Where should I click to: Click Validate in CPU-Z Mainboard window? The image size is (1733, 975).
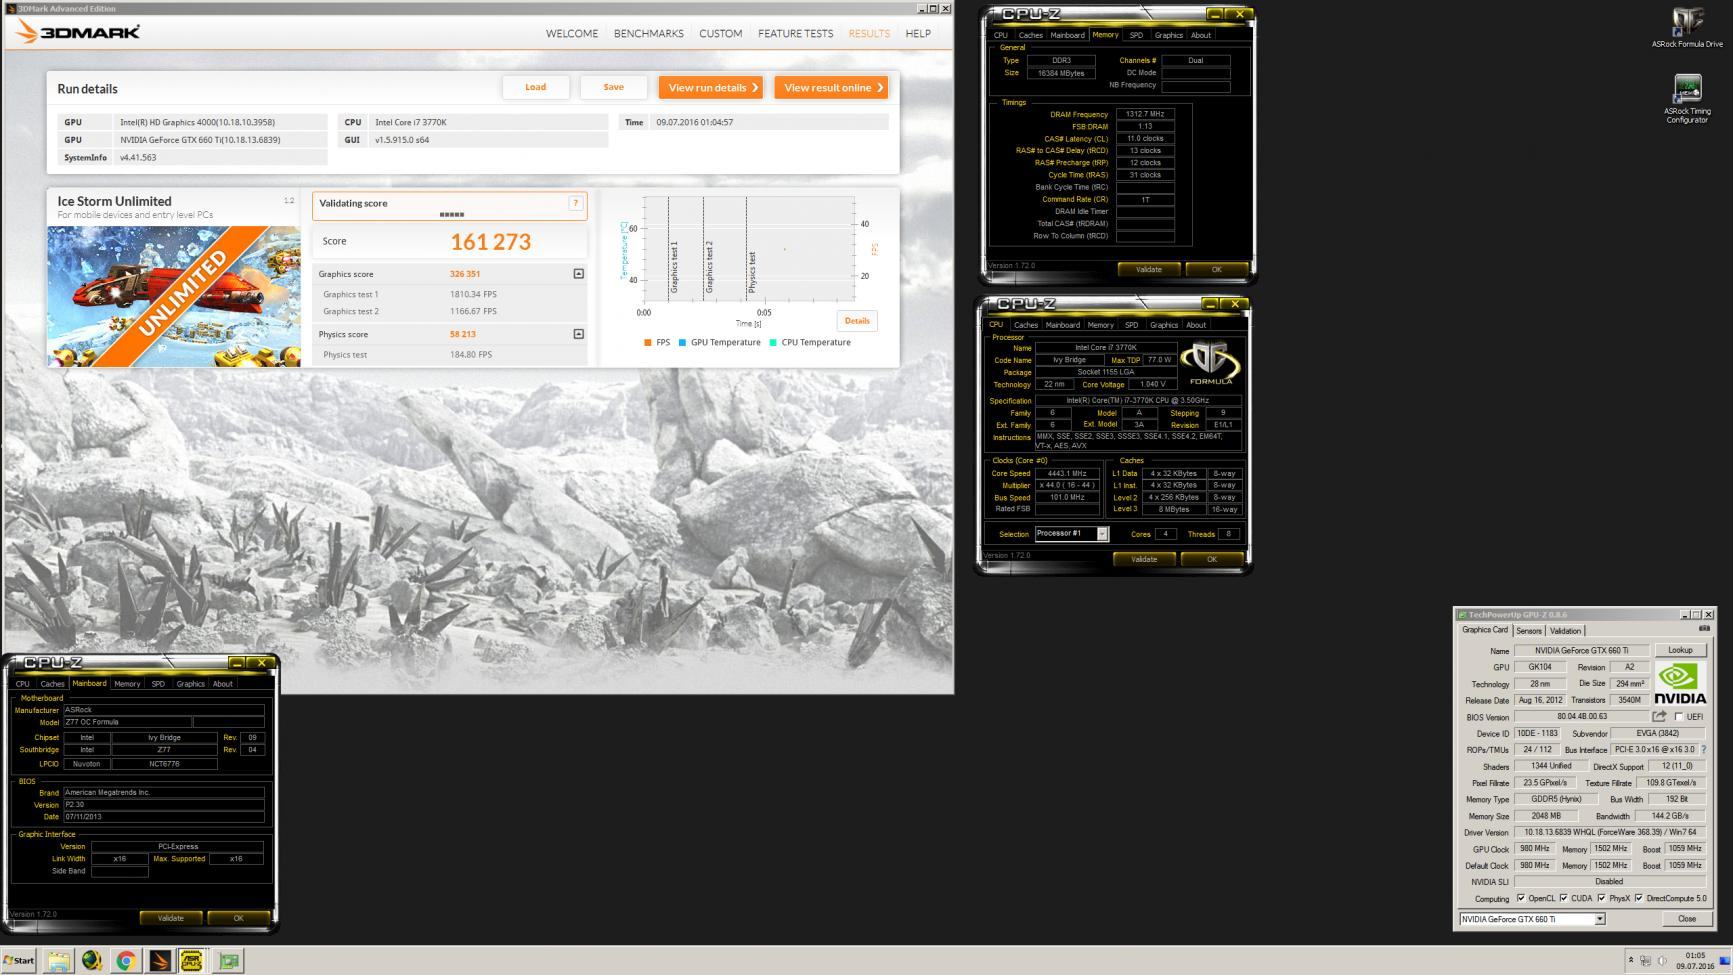[x=171, y=918]
